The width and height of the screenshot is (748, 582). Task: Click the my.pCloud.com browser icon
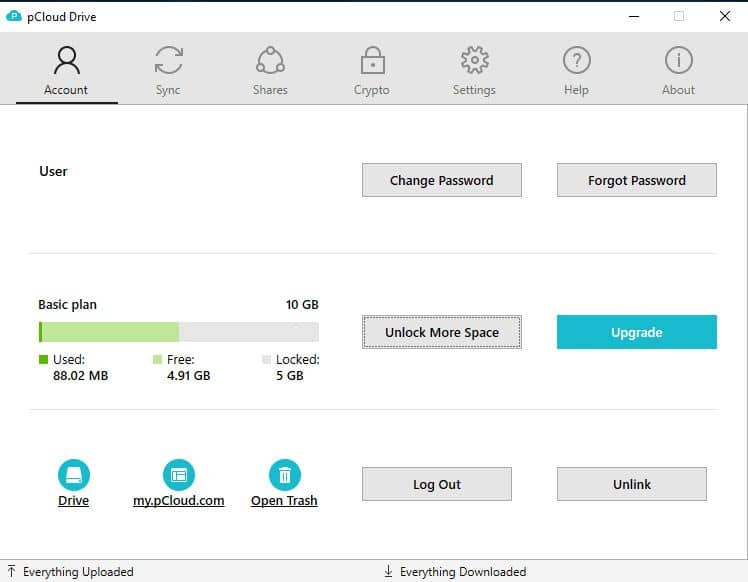[179, 475]
